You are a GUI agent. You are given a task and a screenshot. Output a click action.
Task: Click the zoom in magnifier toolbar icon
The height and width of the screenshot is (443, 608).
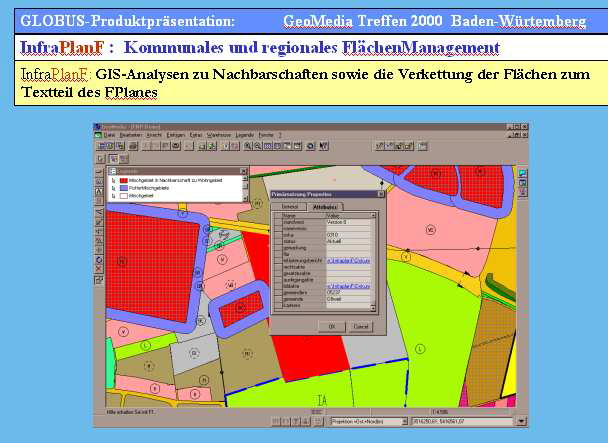tap(248, 146)
